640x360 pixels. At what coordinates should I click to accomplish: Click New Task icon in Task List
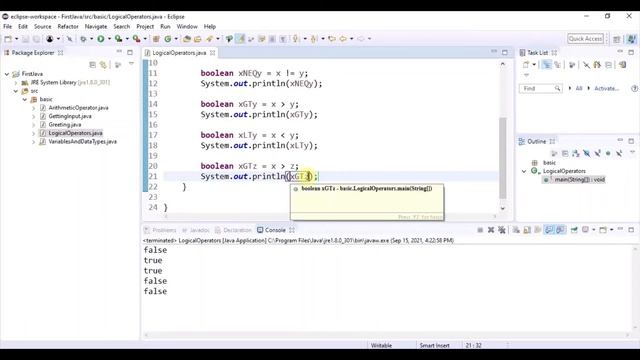[x=526, y=64]
